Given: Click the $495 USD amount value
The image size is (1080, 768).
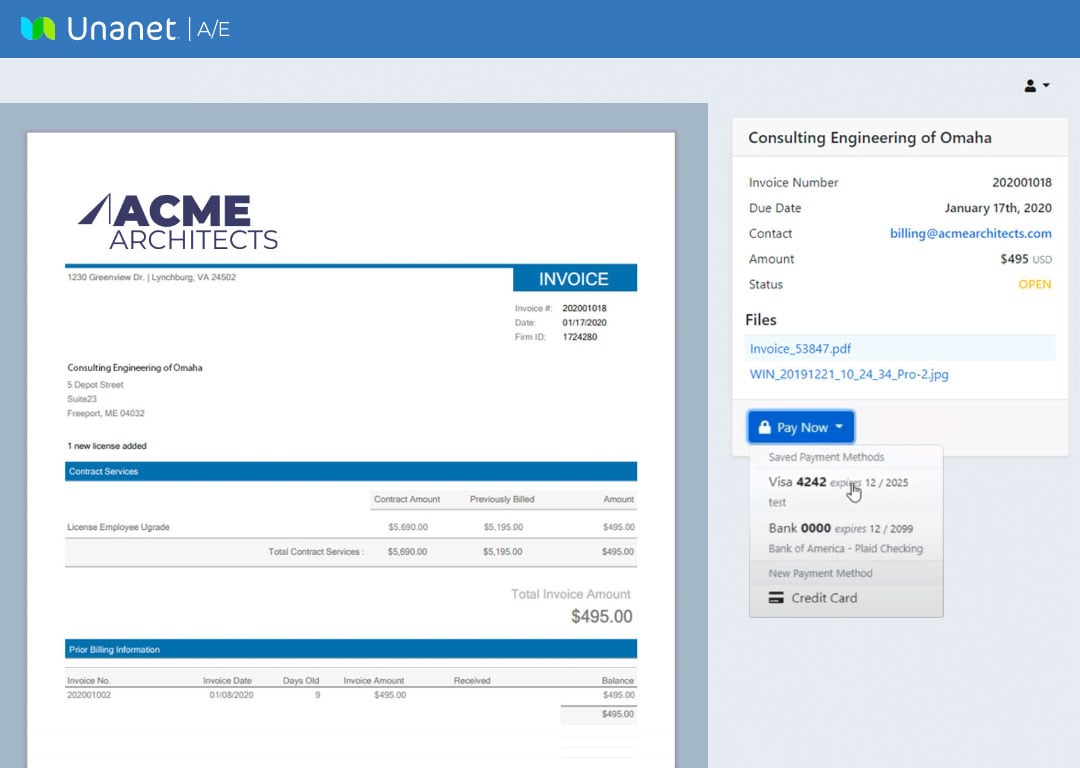Looking at the screenshot, I should point(1026,259).
